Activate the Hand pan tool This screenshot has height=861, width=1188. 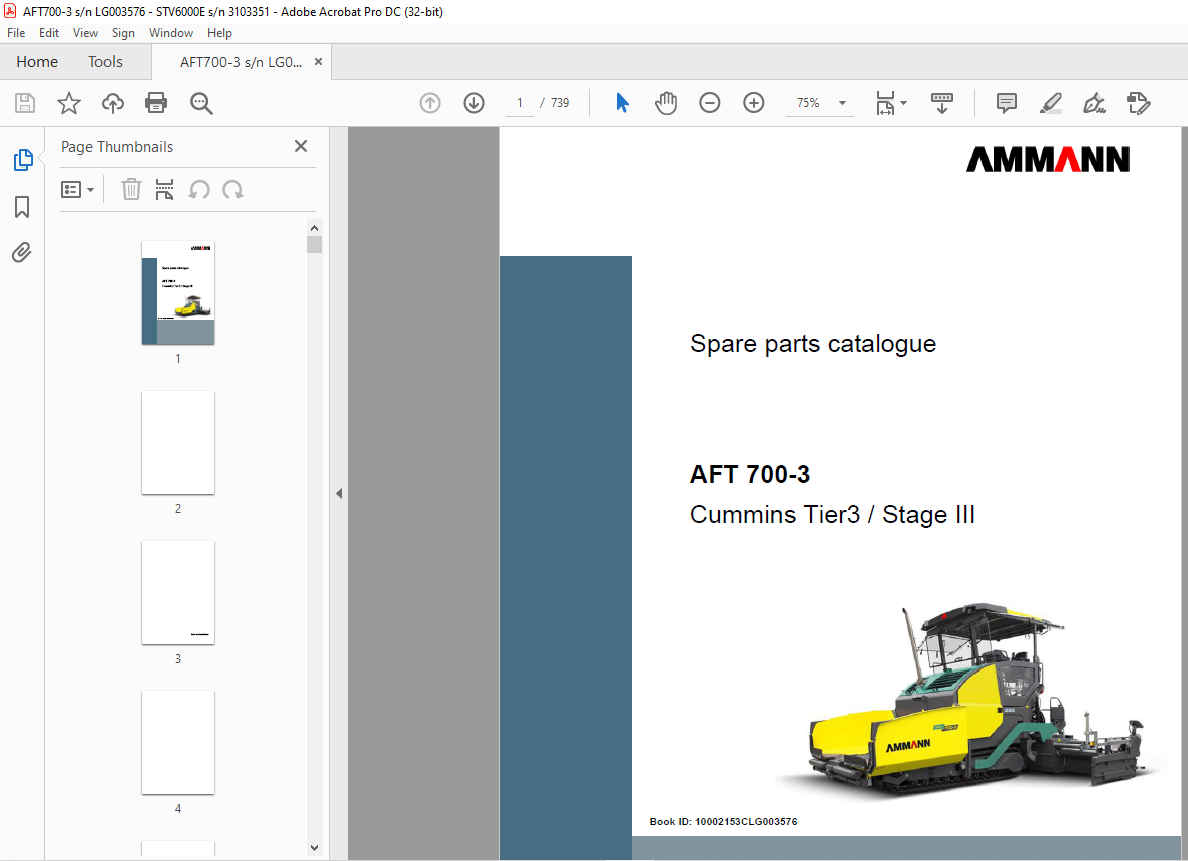666,103
